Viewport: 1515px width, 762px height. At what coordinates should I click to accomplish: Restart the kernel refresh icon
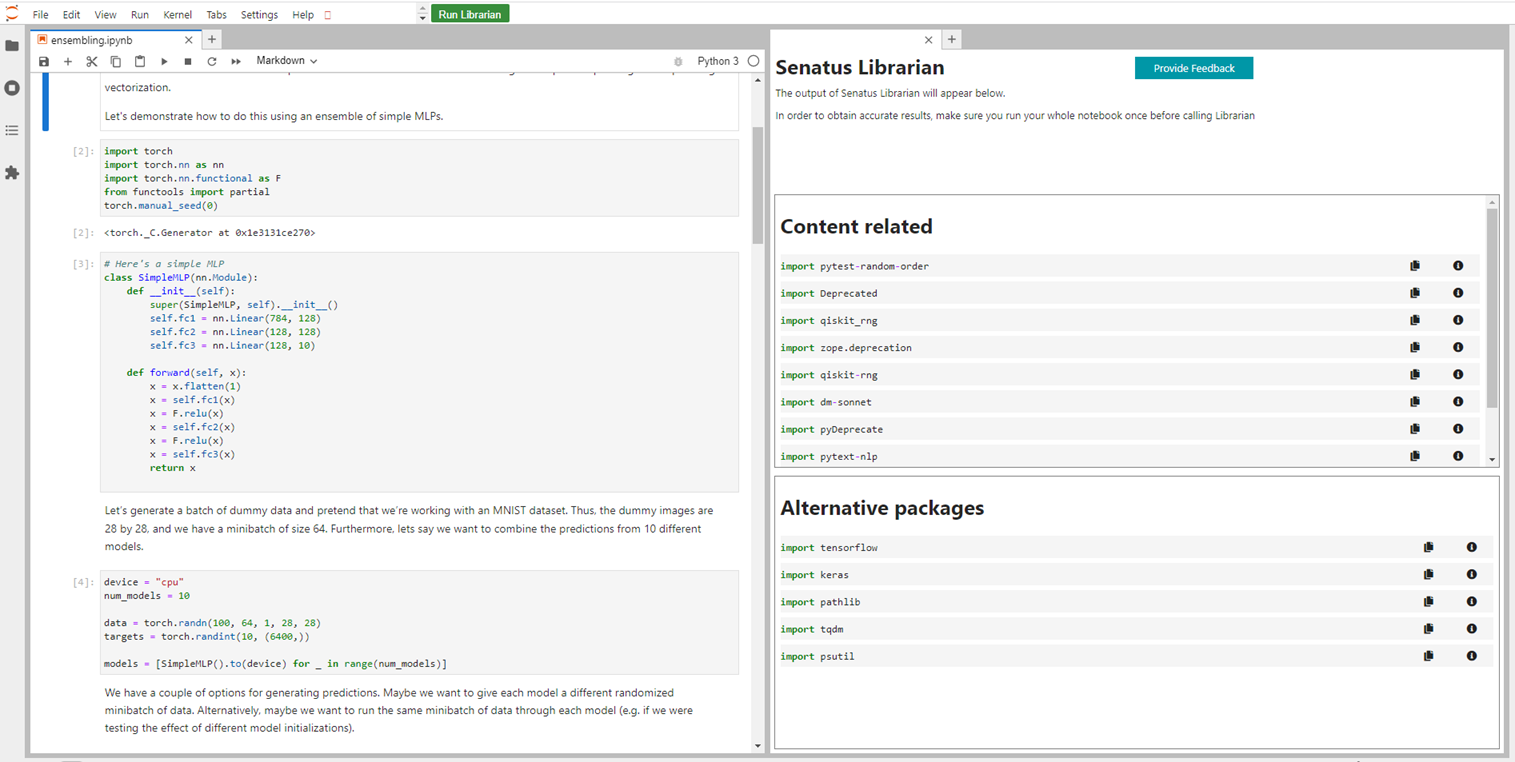coord(212,62)
